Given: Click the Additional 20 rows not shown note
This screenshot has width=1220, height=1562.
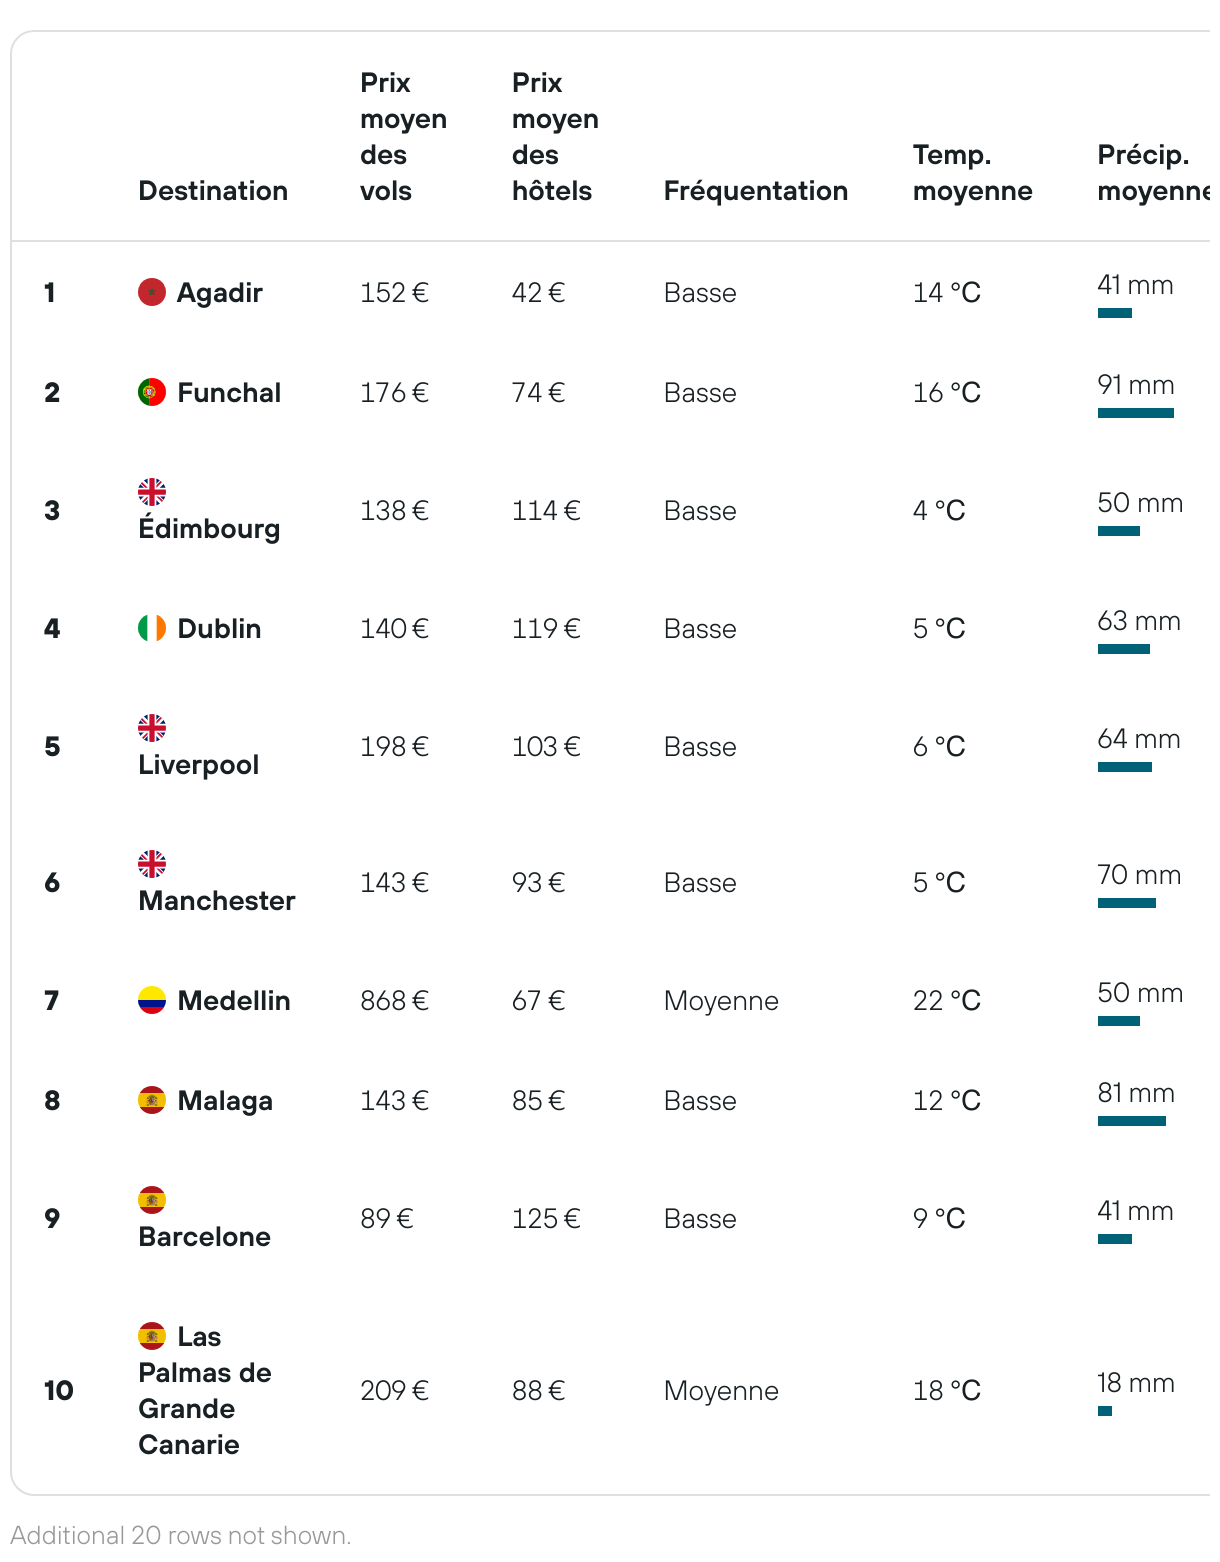Looking at the screenshot, I should pos(181,1535).
